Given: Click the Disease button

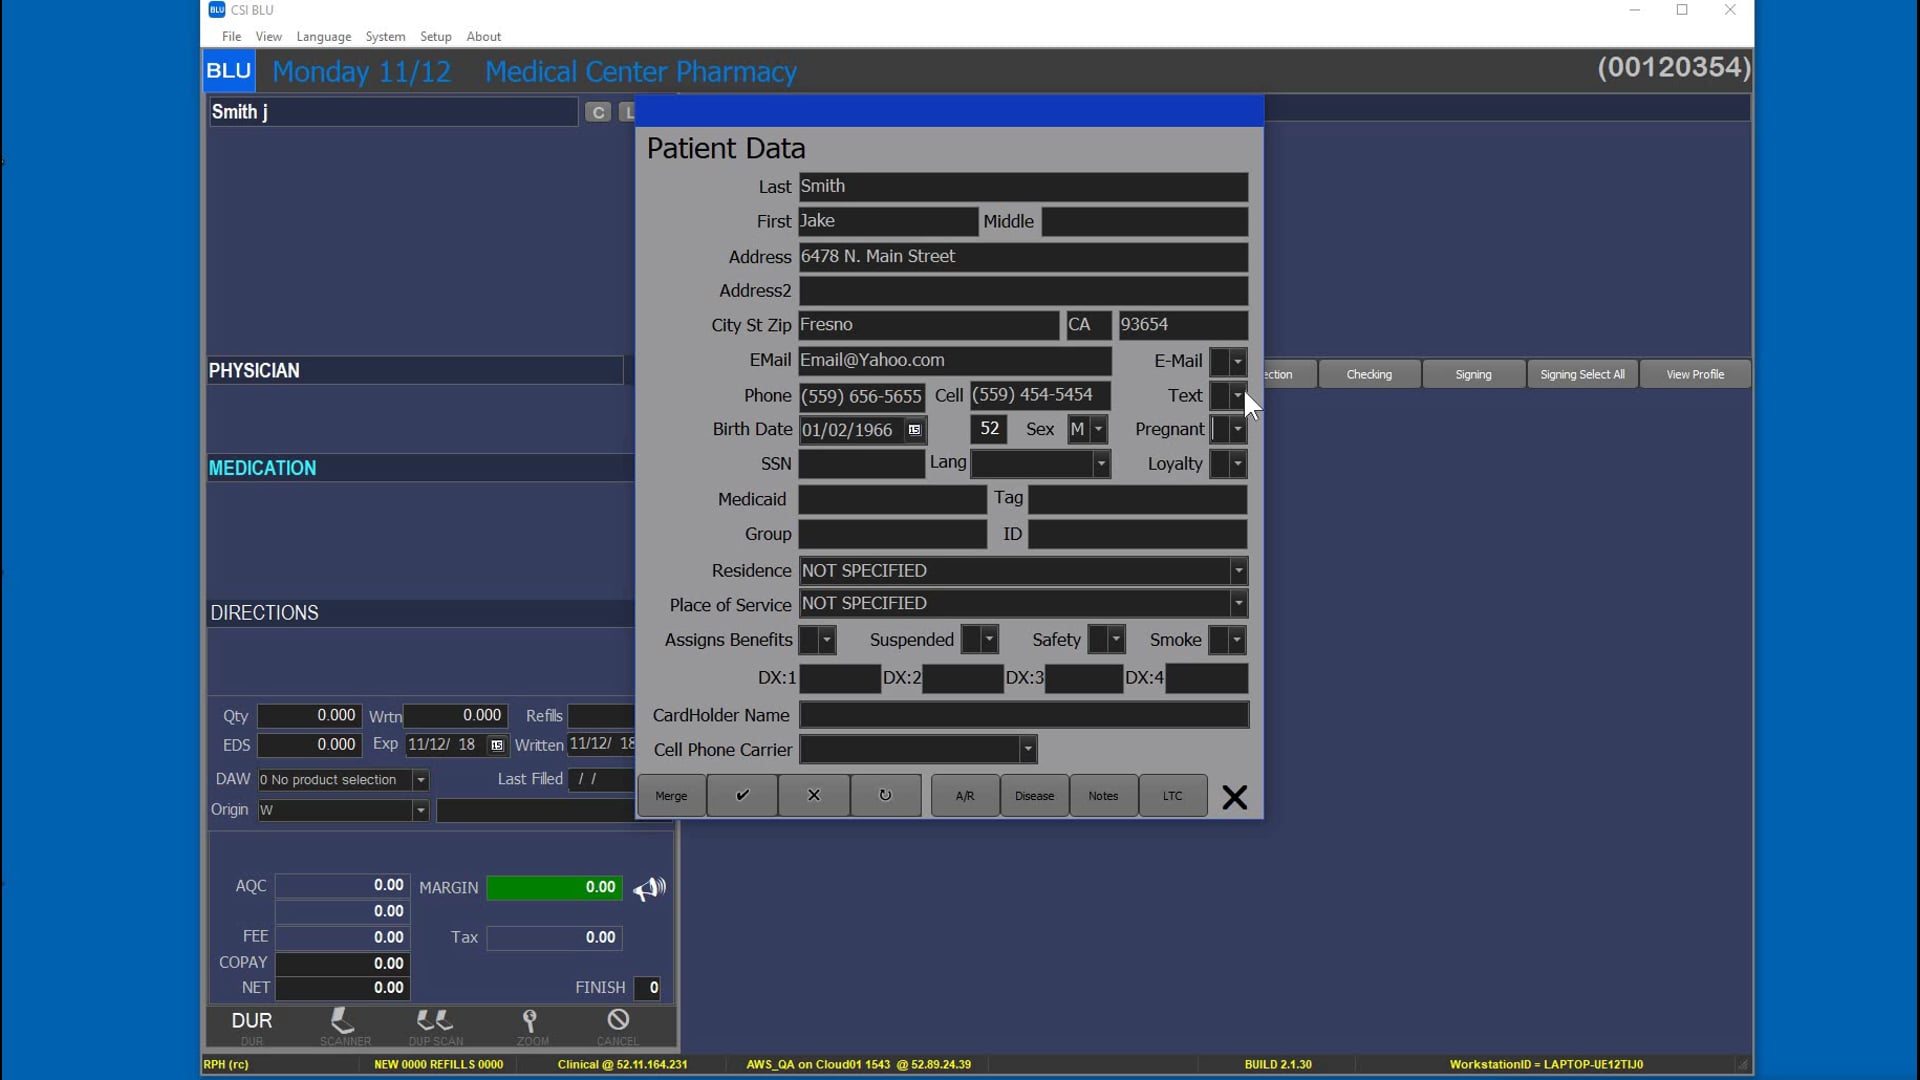Looking at the screenshot, I should pos(1034,796).
